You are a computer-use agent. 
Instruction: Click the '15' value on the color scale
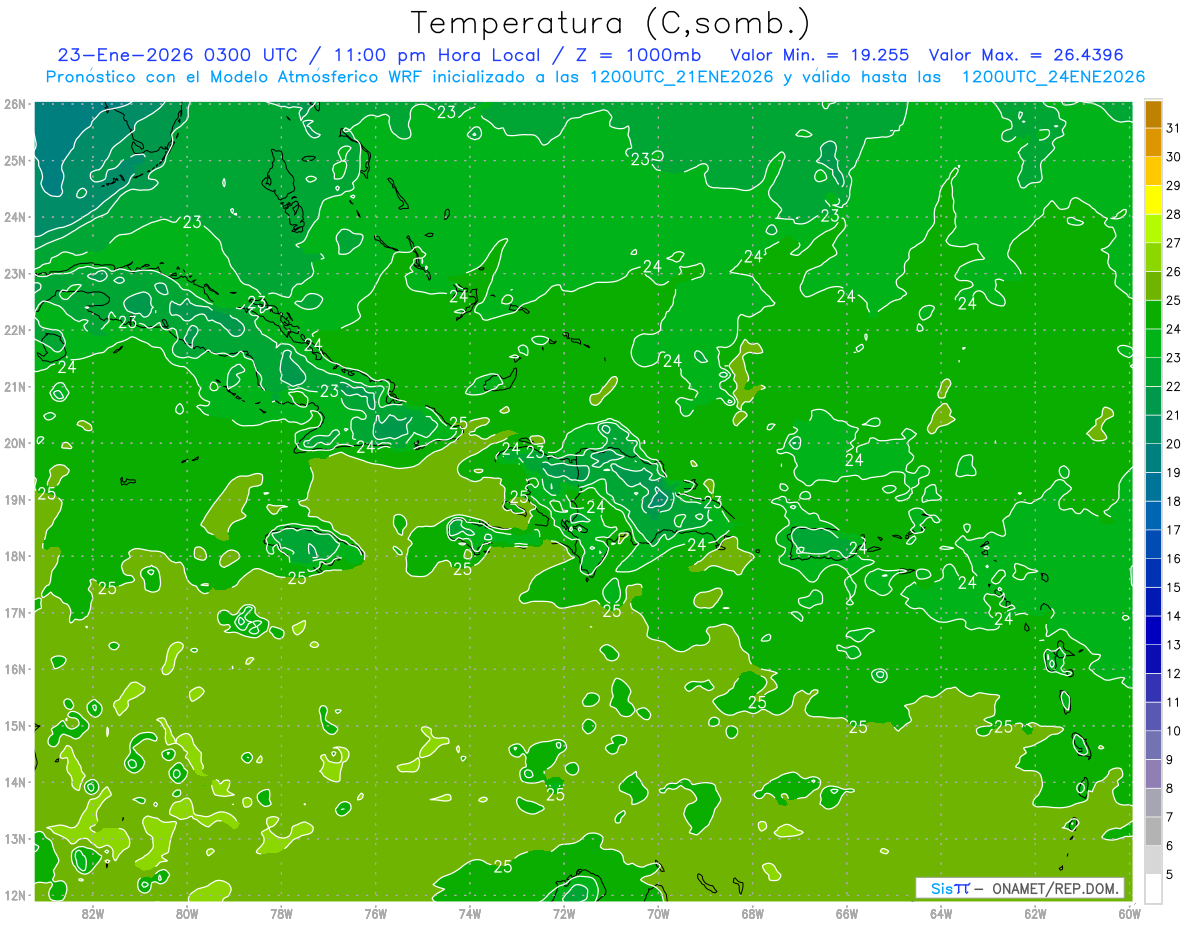(1174, 588)
